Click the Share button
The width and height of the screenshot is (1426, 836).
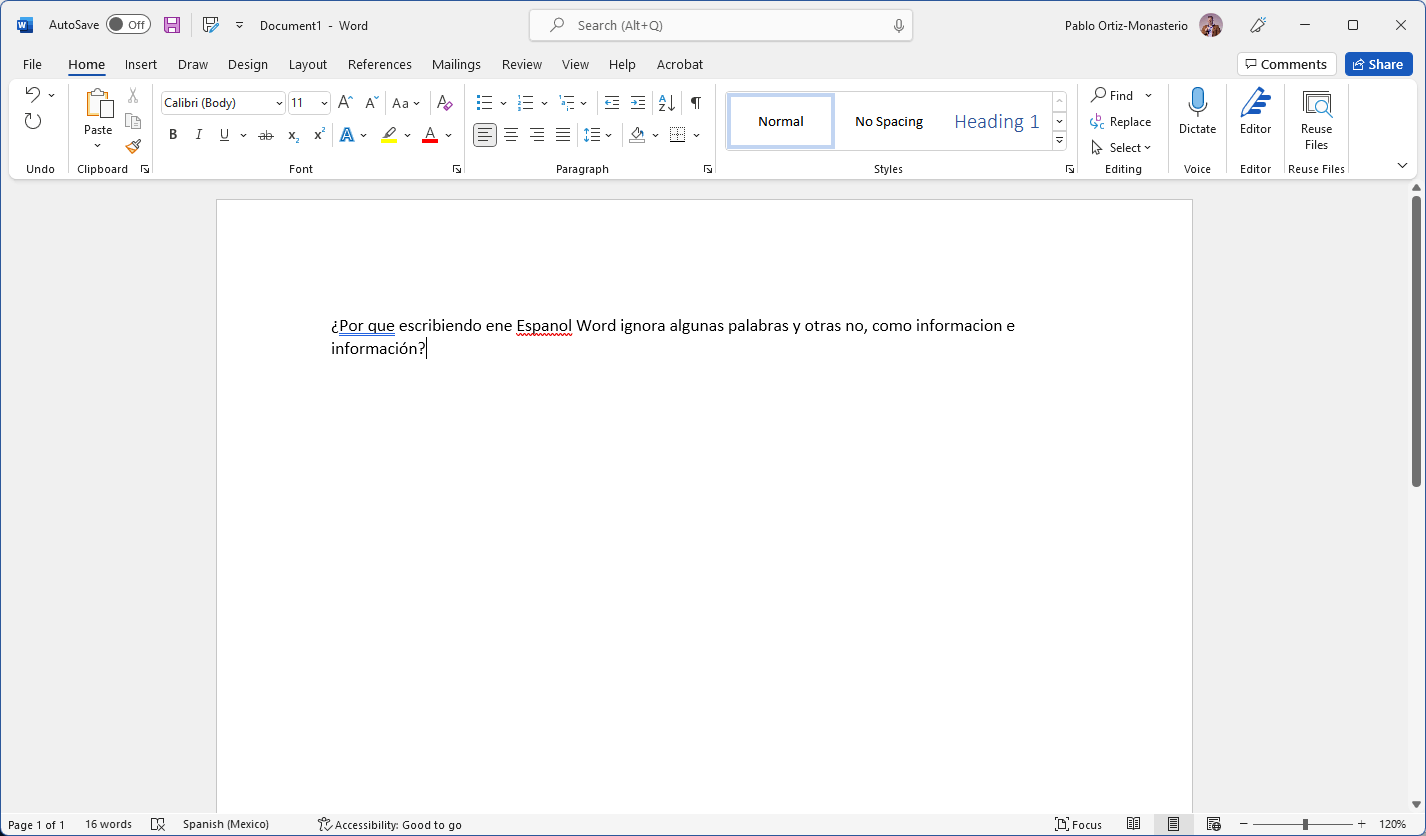[1378, 64]
